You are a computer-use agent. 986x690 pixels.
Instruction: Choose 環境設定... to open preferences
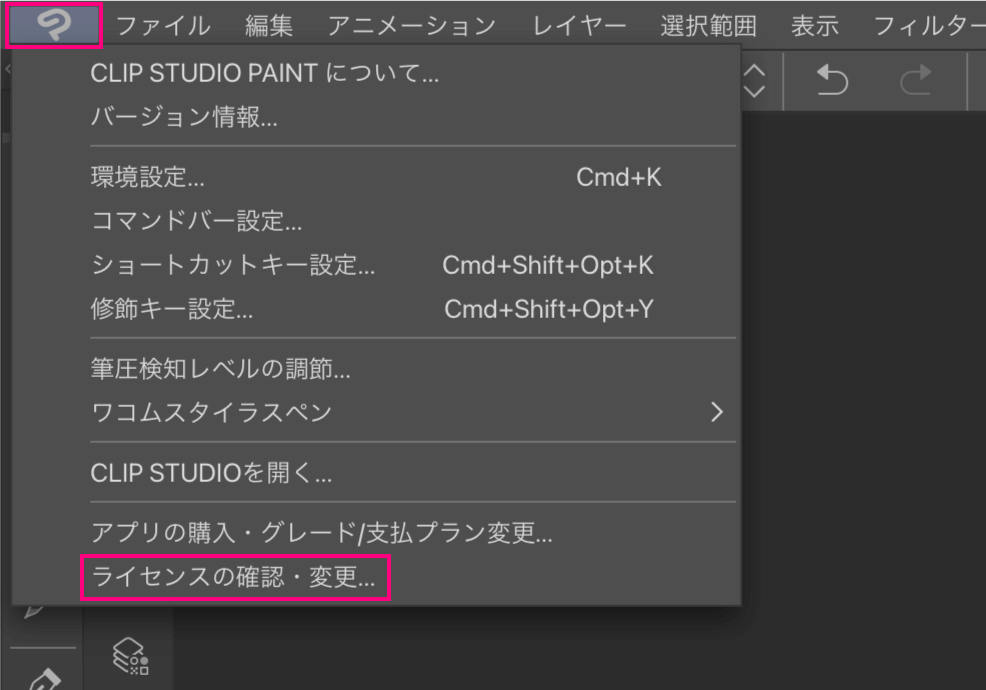(x=147, y=178)
